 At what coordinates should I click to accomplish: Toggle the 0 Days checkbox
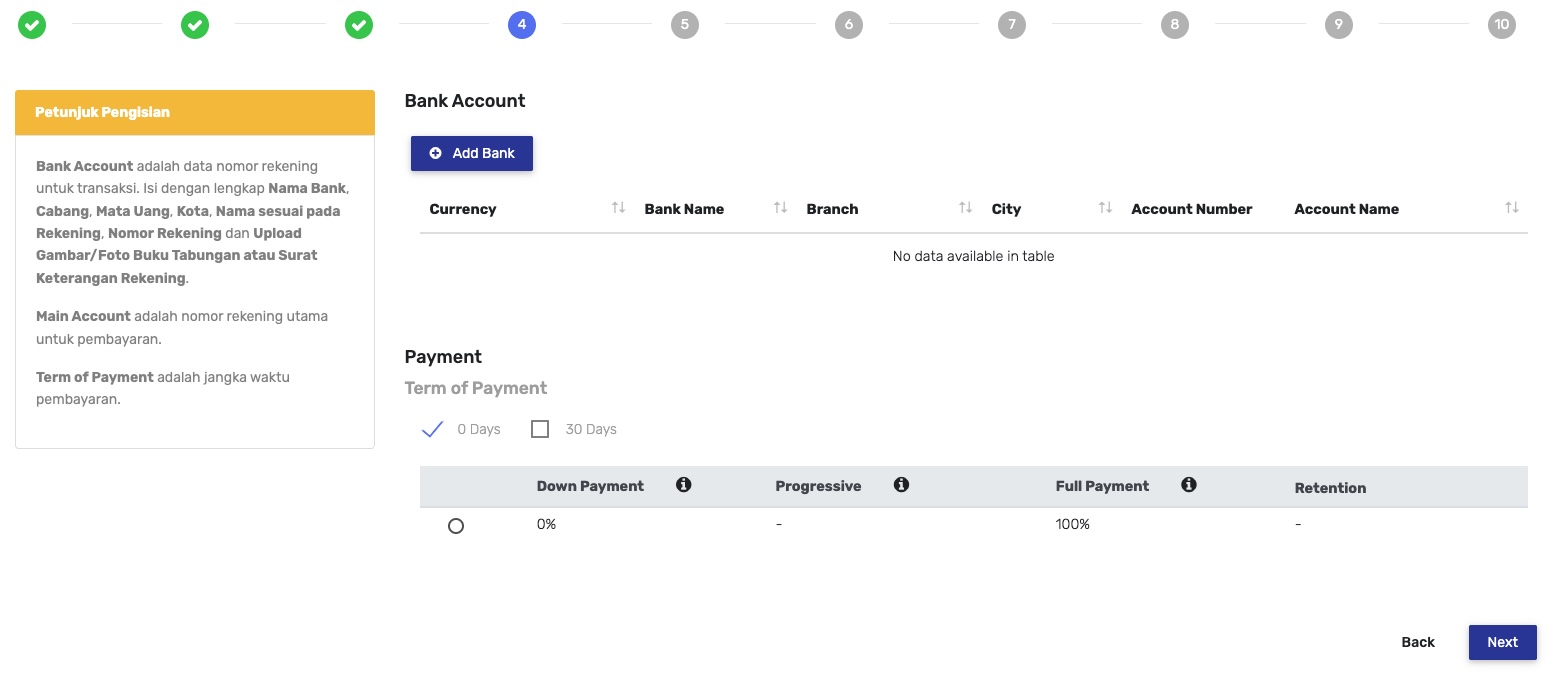tap(433, 429)
